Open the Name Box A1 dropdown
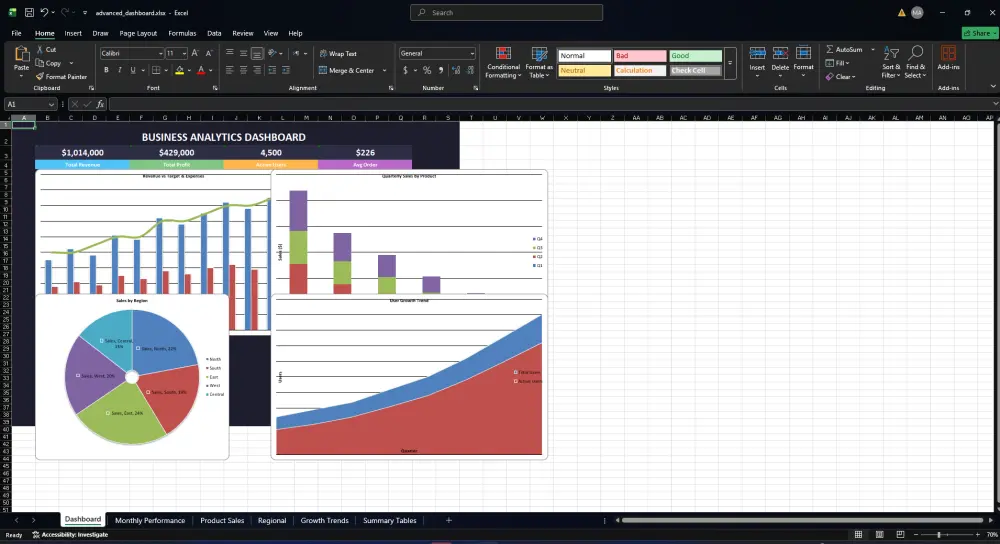Screen dimensions: 1000x544 point(51,104)
